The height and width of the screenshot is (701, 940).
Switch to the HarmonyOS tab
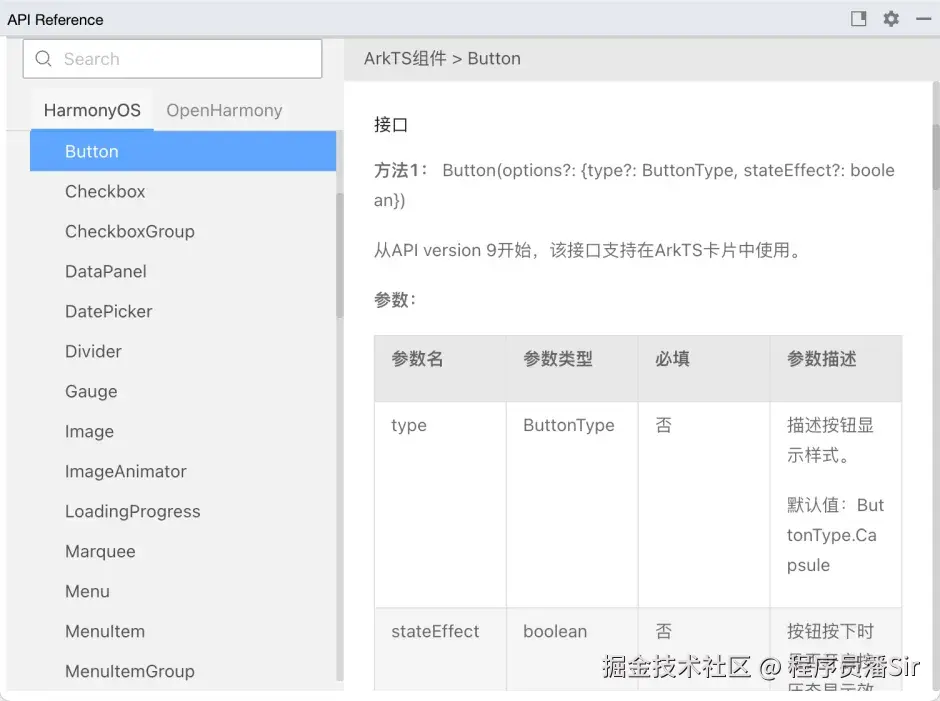coord(92,110)
